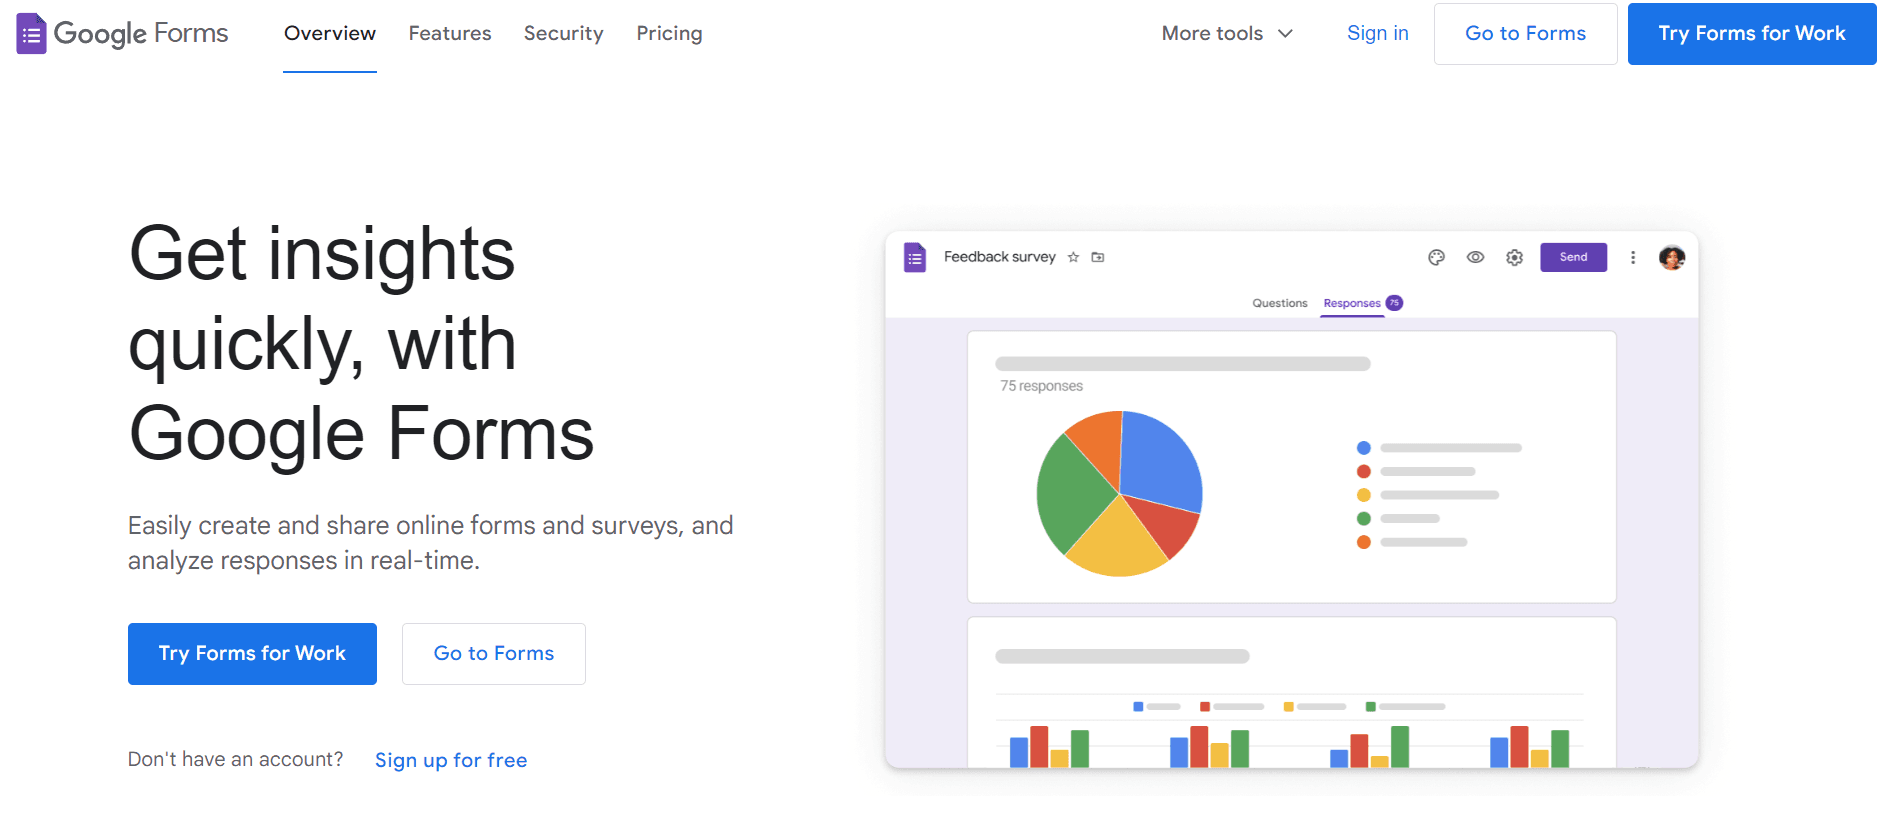Click Go to Forms below headline
This screenshot has height=840, width=1883.
point(494,654)
